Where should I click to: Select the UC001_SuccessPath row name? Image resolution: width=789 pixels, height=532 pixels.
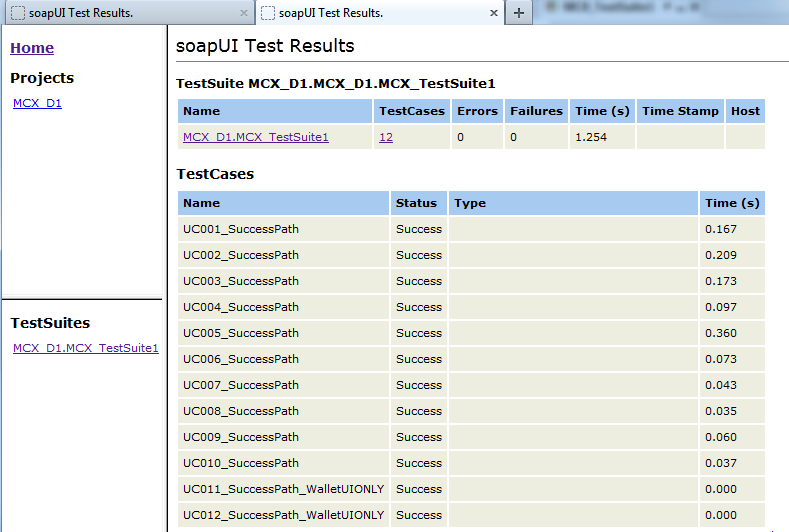point(241,229)
